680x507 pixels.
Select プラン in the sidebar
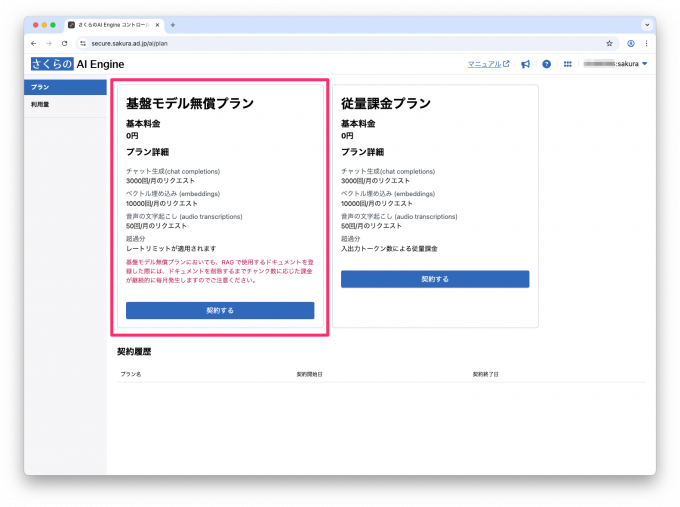tap(65, 87)
